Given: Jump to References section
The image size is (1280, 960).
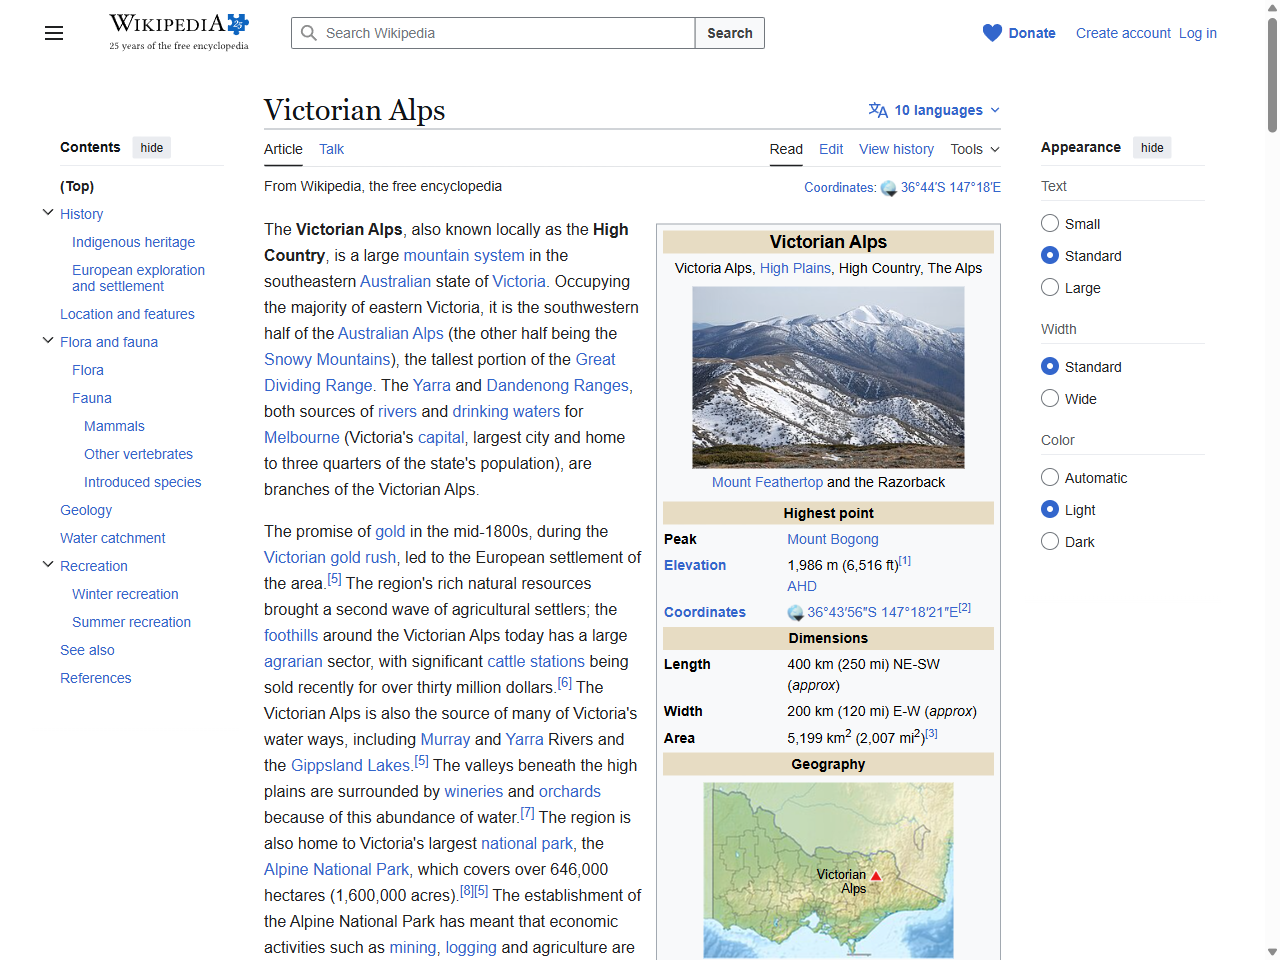Looking at the screenshot, I should (x=95, y=678).
